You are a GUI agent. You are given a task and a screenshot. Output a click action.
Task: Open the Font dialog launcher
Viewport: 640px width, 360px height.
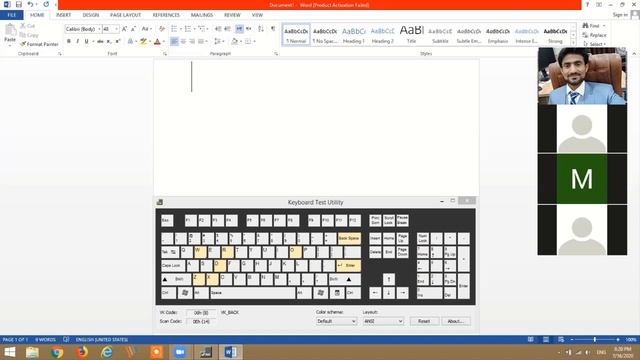pos(165,54)
